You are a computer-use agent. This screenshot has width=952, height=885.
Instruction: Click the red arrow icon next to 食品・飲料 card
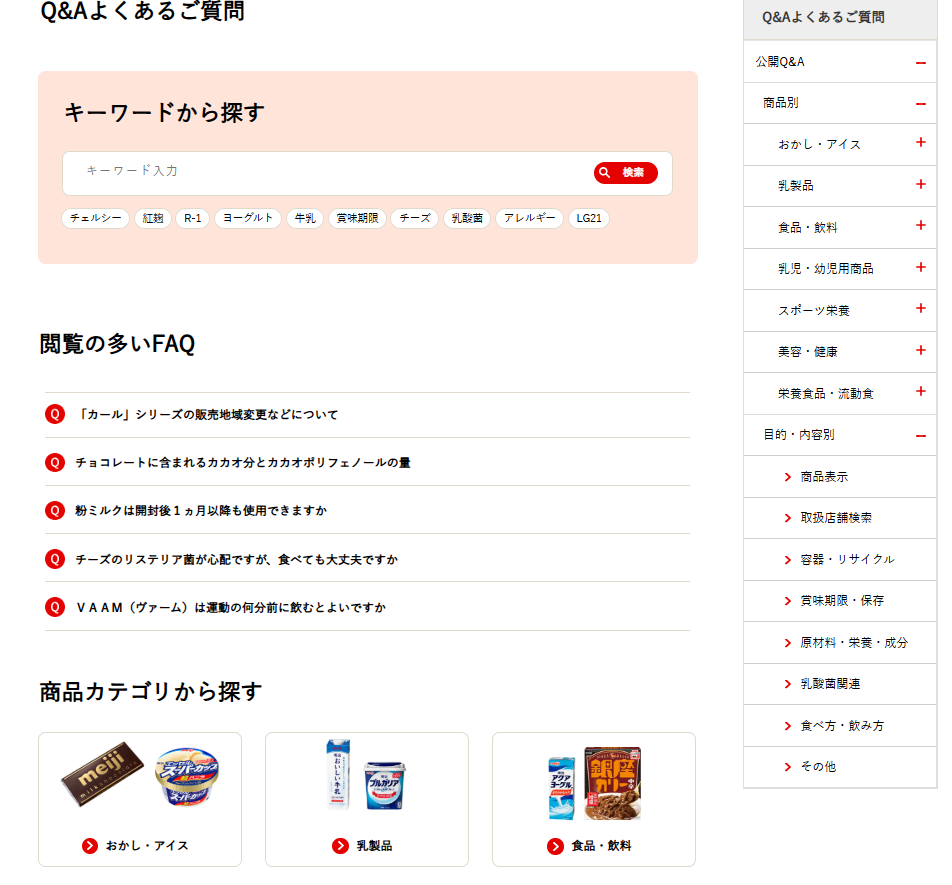pos(555,846)
